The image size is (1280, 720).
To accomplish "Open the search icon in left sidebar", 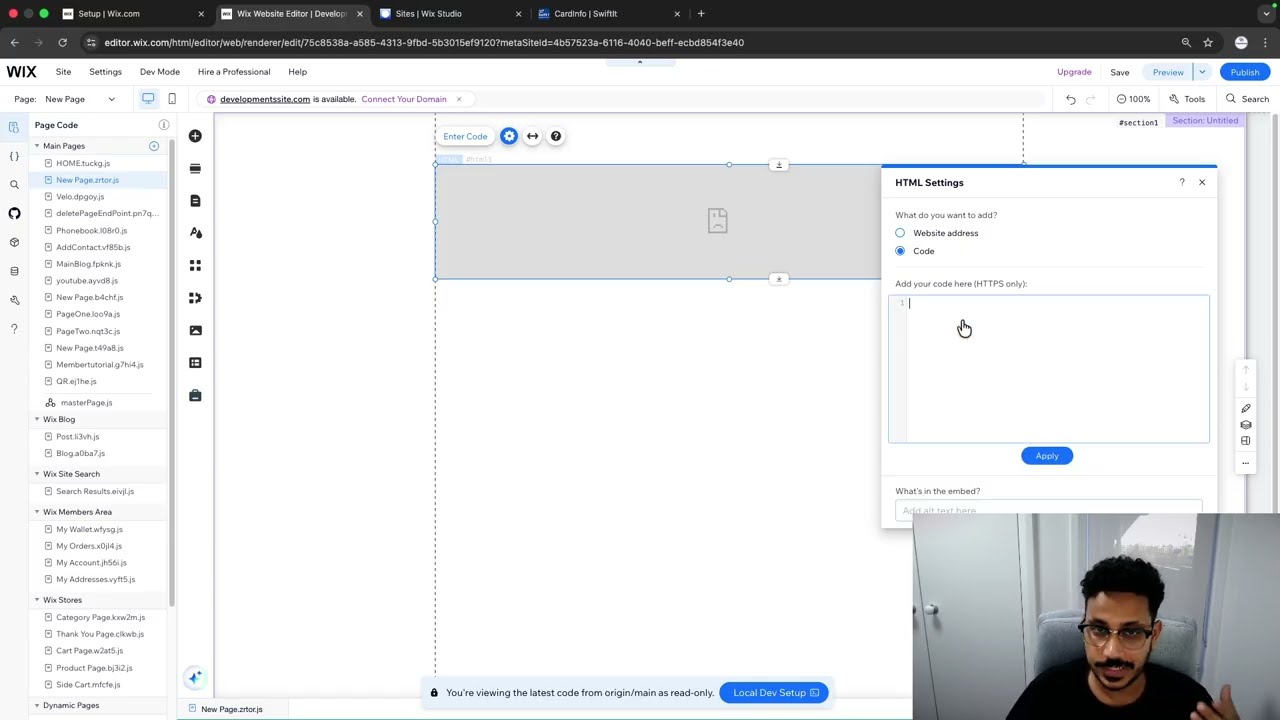I will (14, 185).
